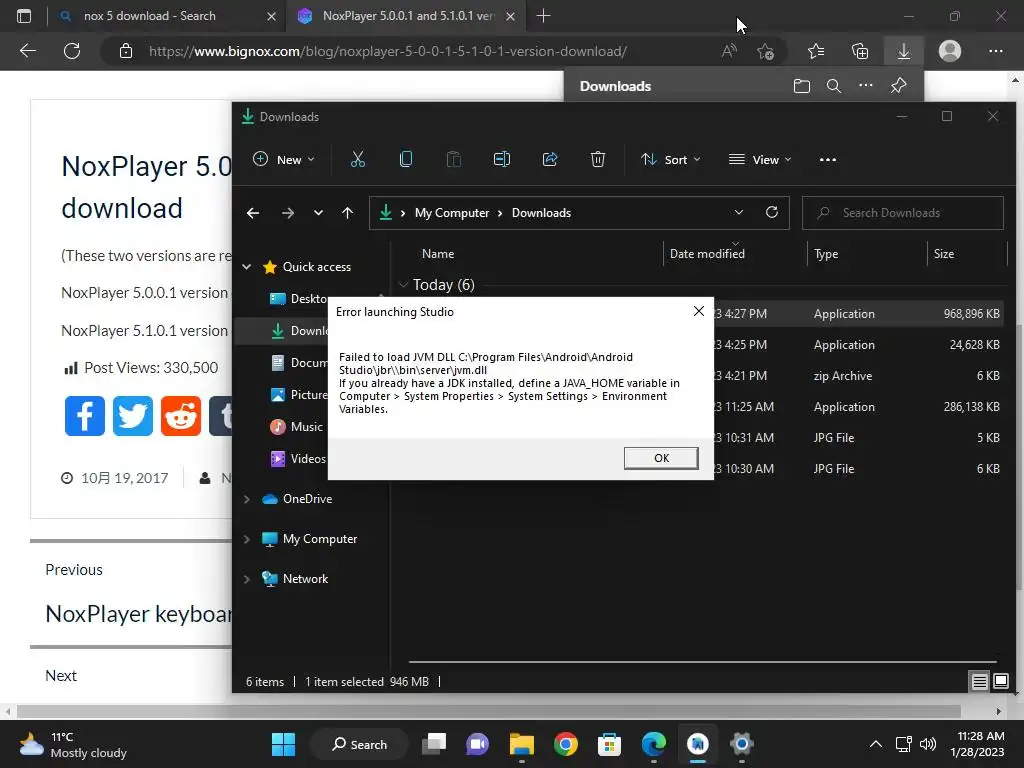Open the Collections icon in Edge
The image size is (1024, 768).
[860, 51]
